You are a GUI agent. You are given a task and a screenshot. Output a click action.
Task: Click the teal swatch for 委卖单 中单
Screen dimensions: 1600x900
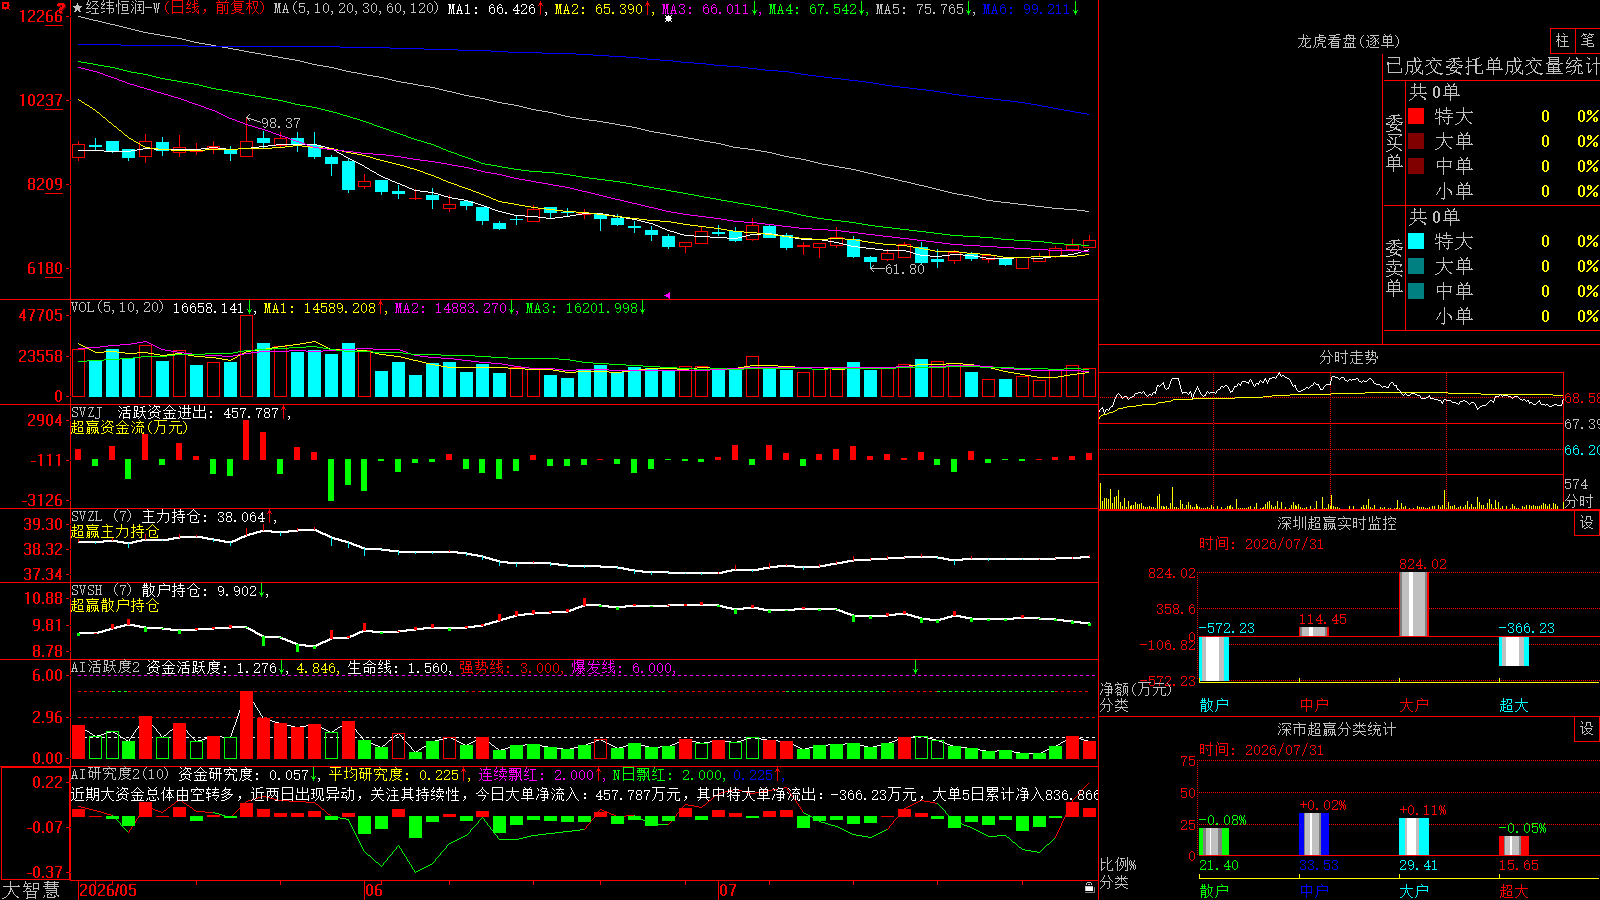click(x=1416, y=290)
